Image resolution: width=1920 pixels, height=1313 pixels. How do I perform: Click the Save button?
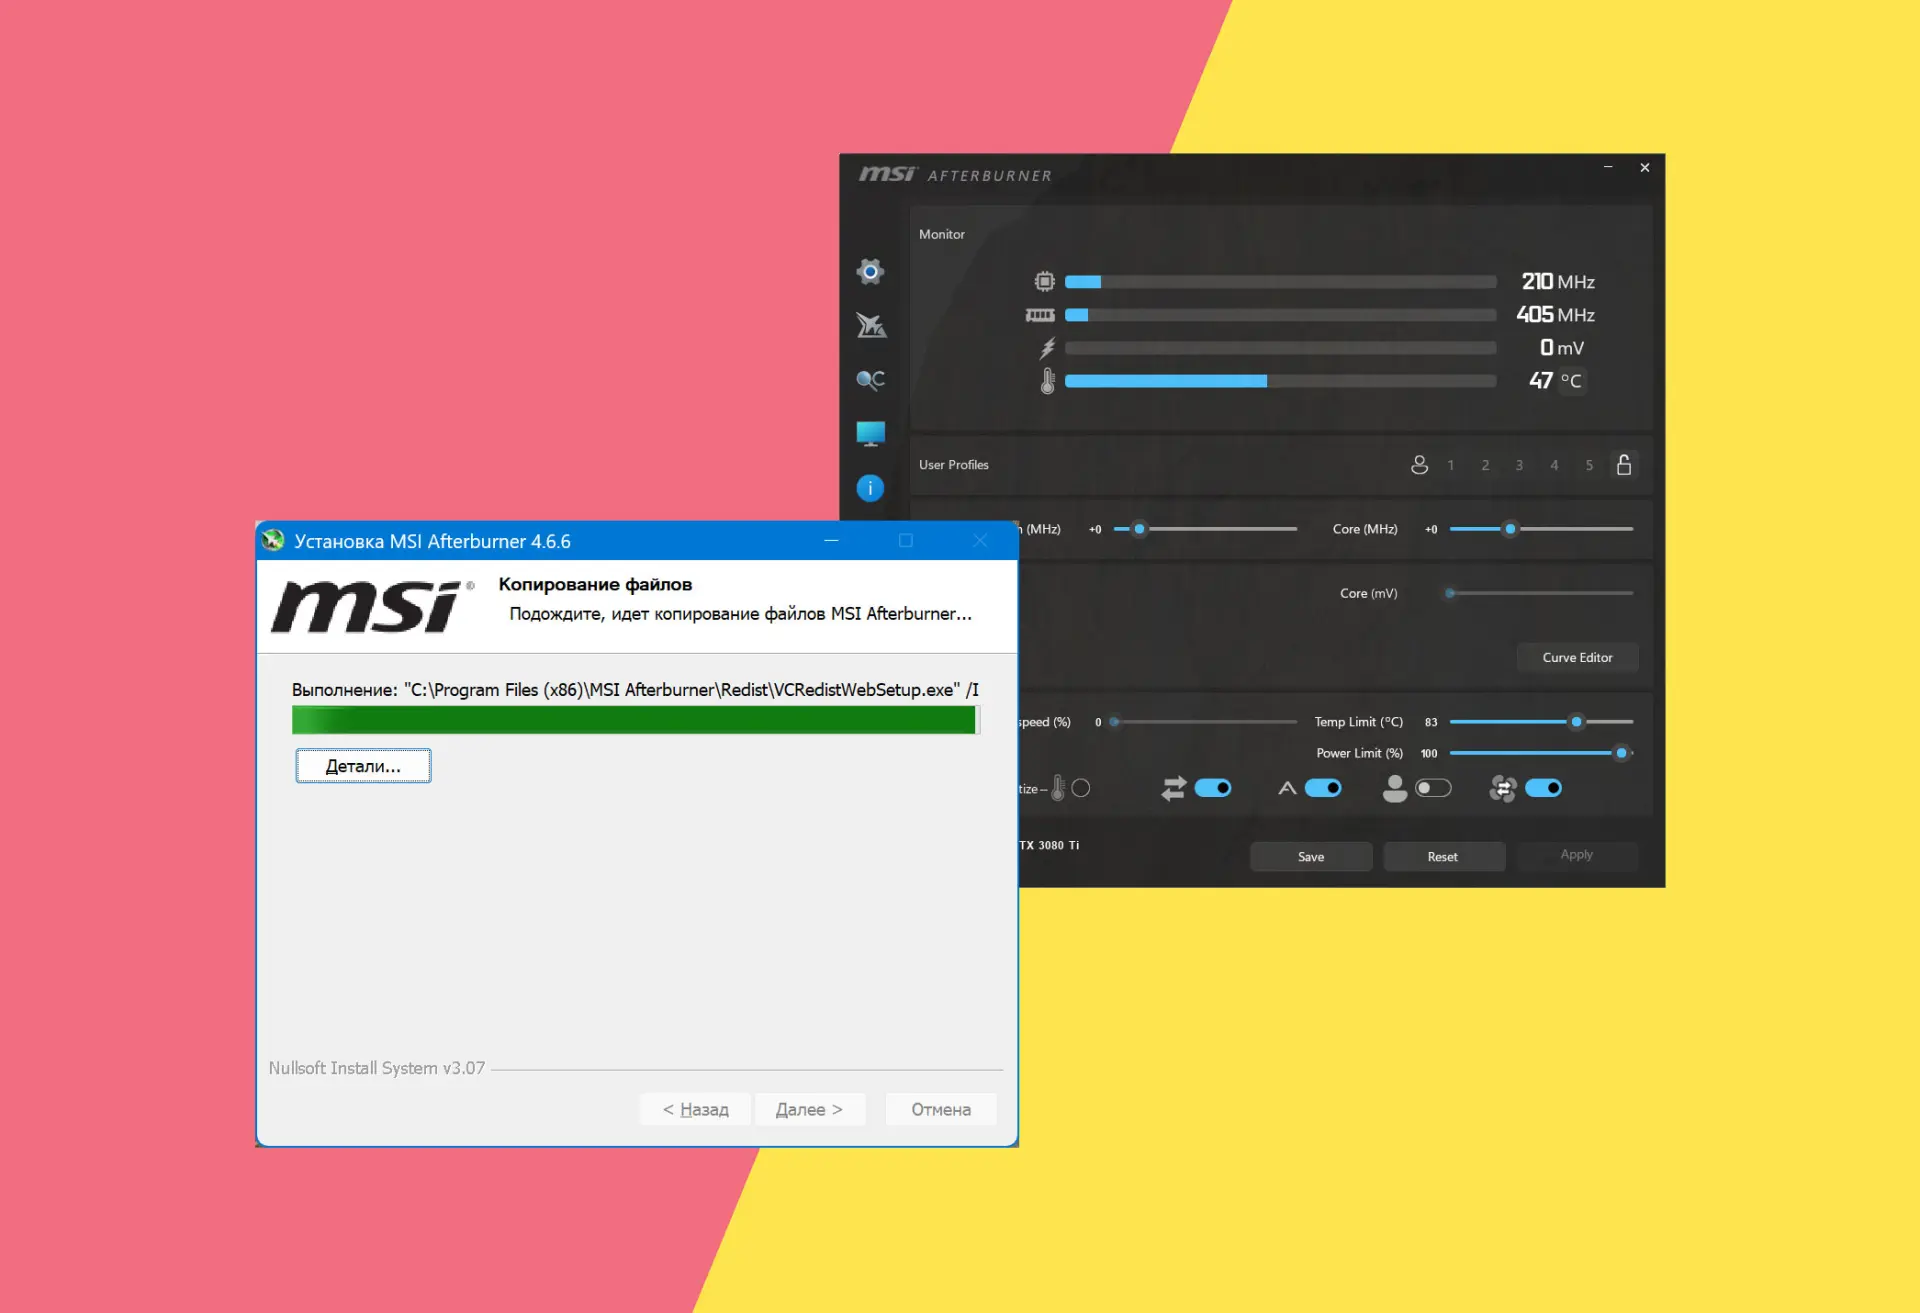coord(1310,857)
